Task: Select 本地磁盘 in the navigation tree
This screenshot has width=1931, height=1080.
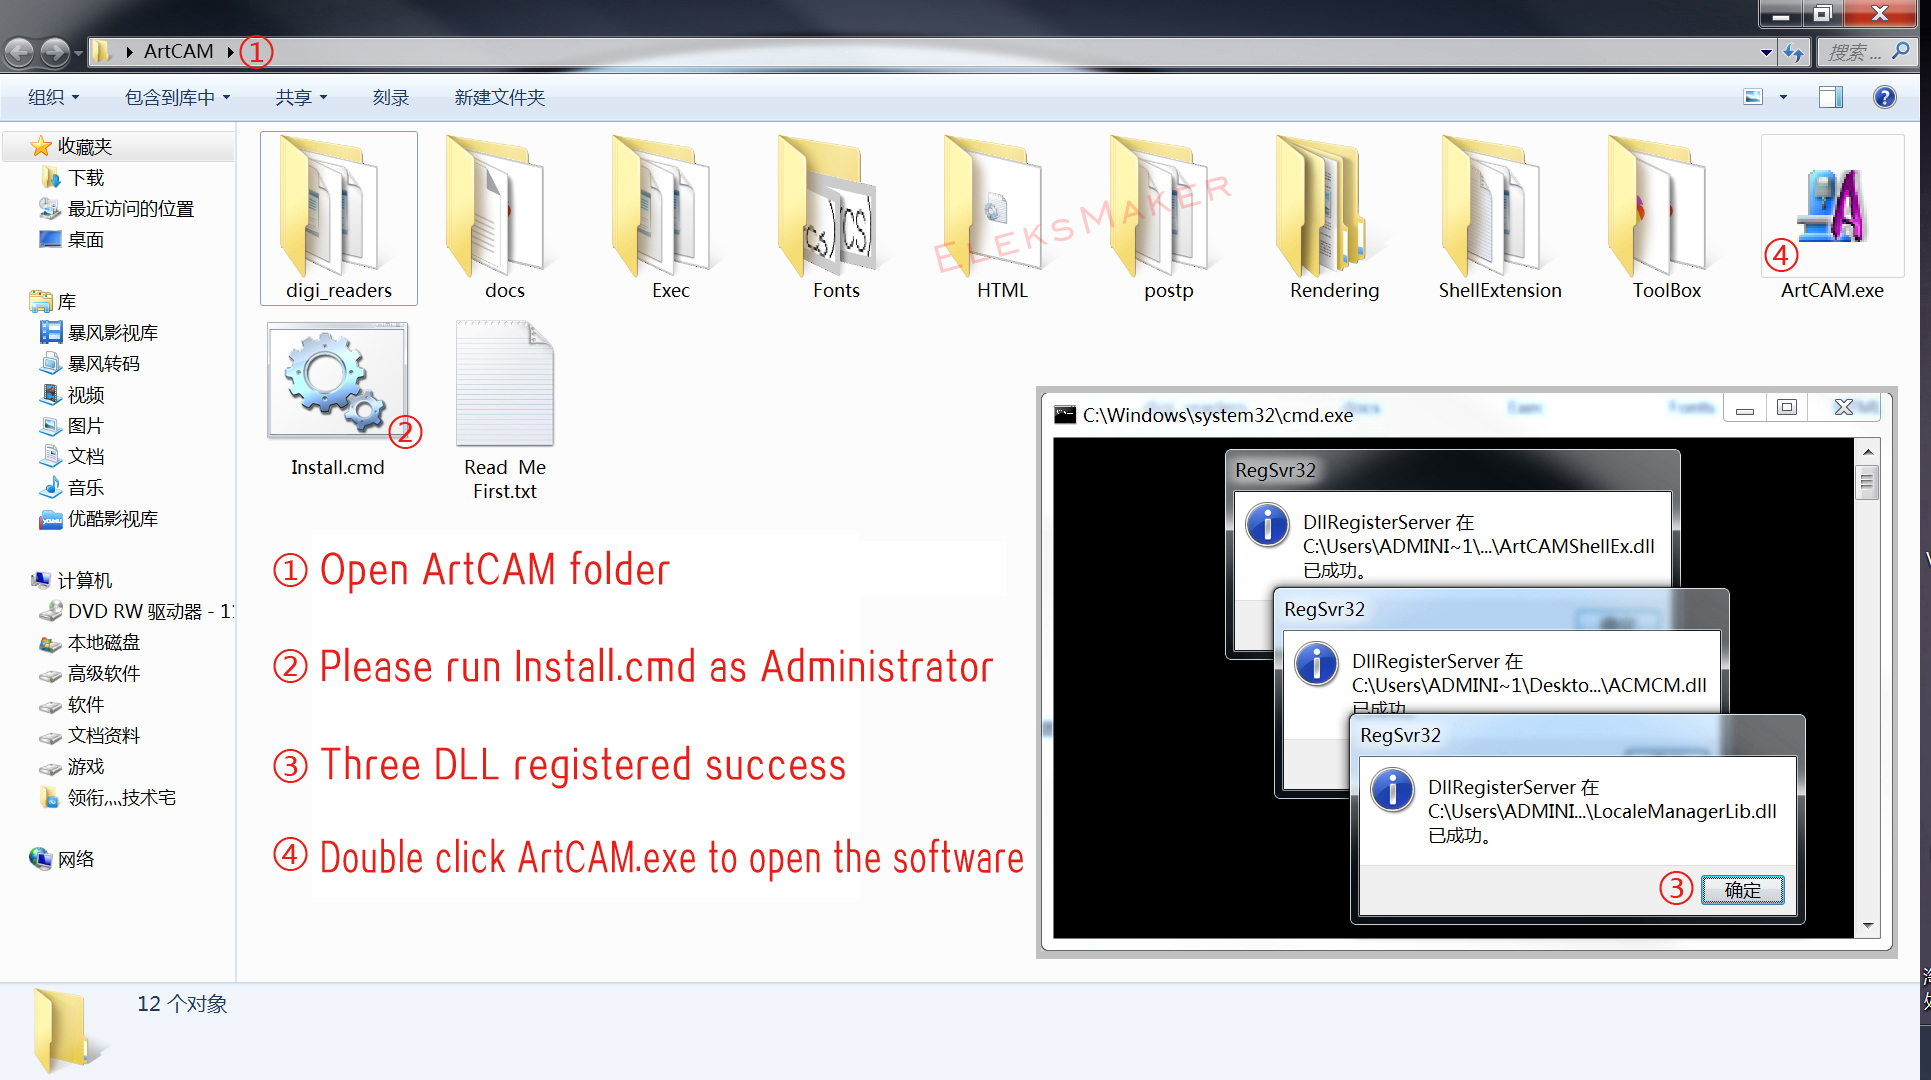Action: click(103, 642)
